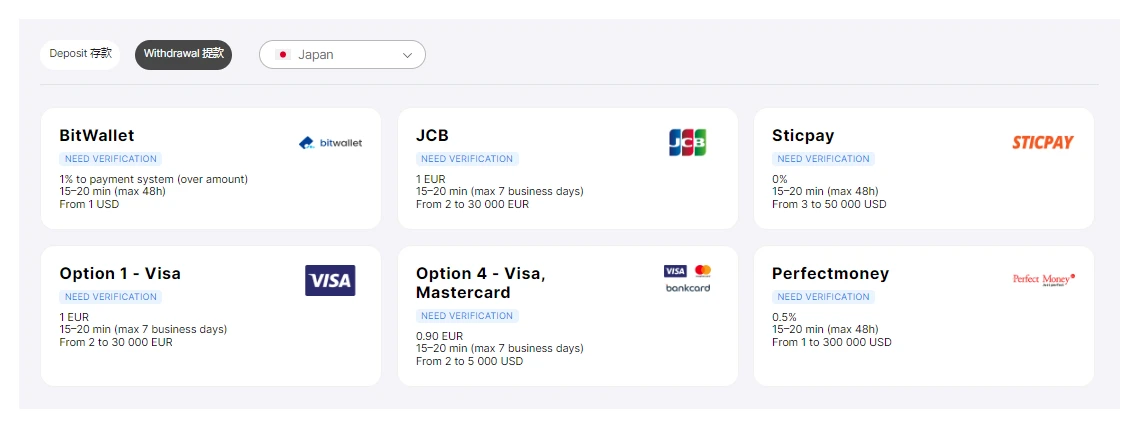The height and width of the screenshot is (428, 1142).
Task: Select the Perfectmoney title
Action: (x=830, y=274)
